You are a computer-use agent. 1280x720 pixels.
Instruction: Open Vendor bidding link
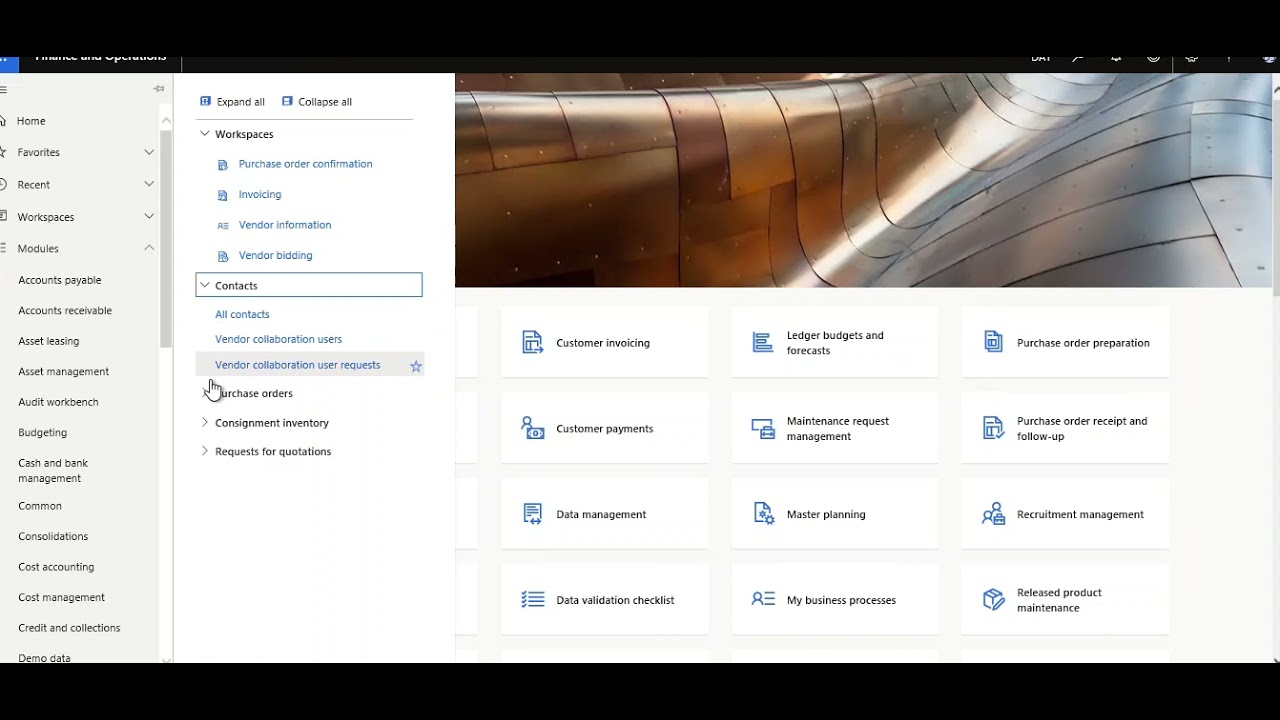point(275,256)
